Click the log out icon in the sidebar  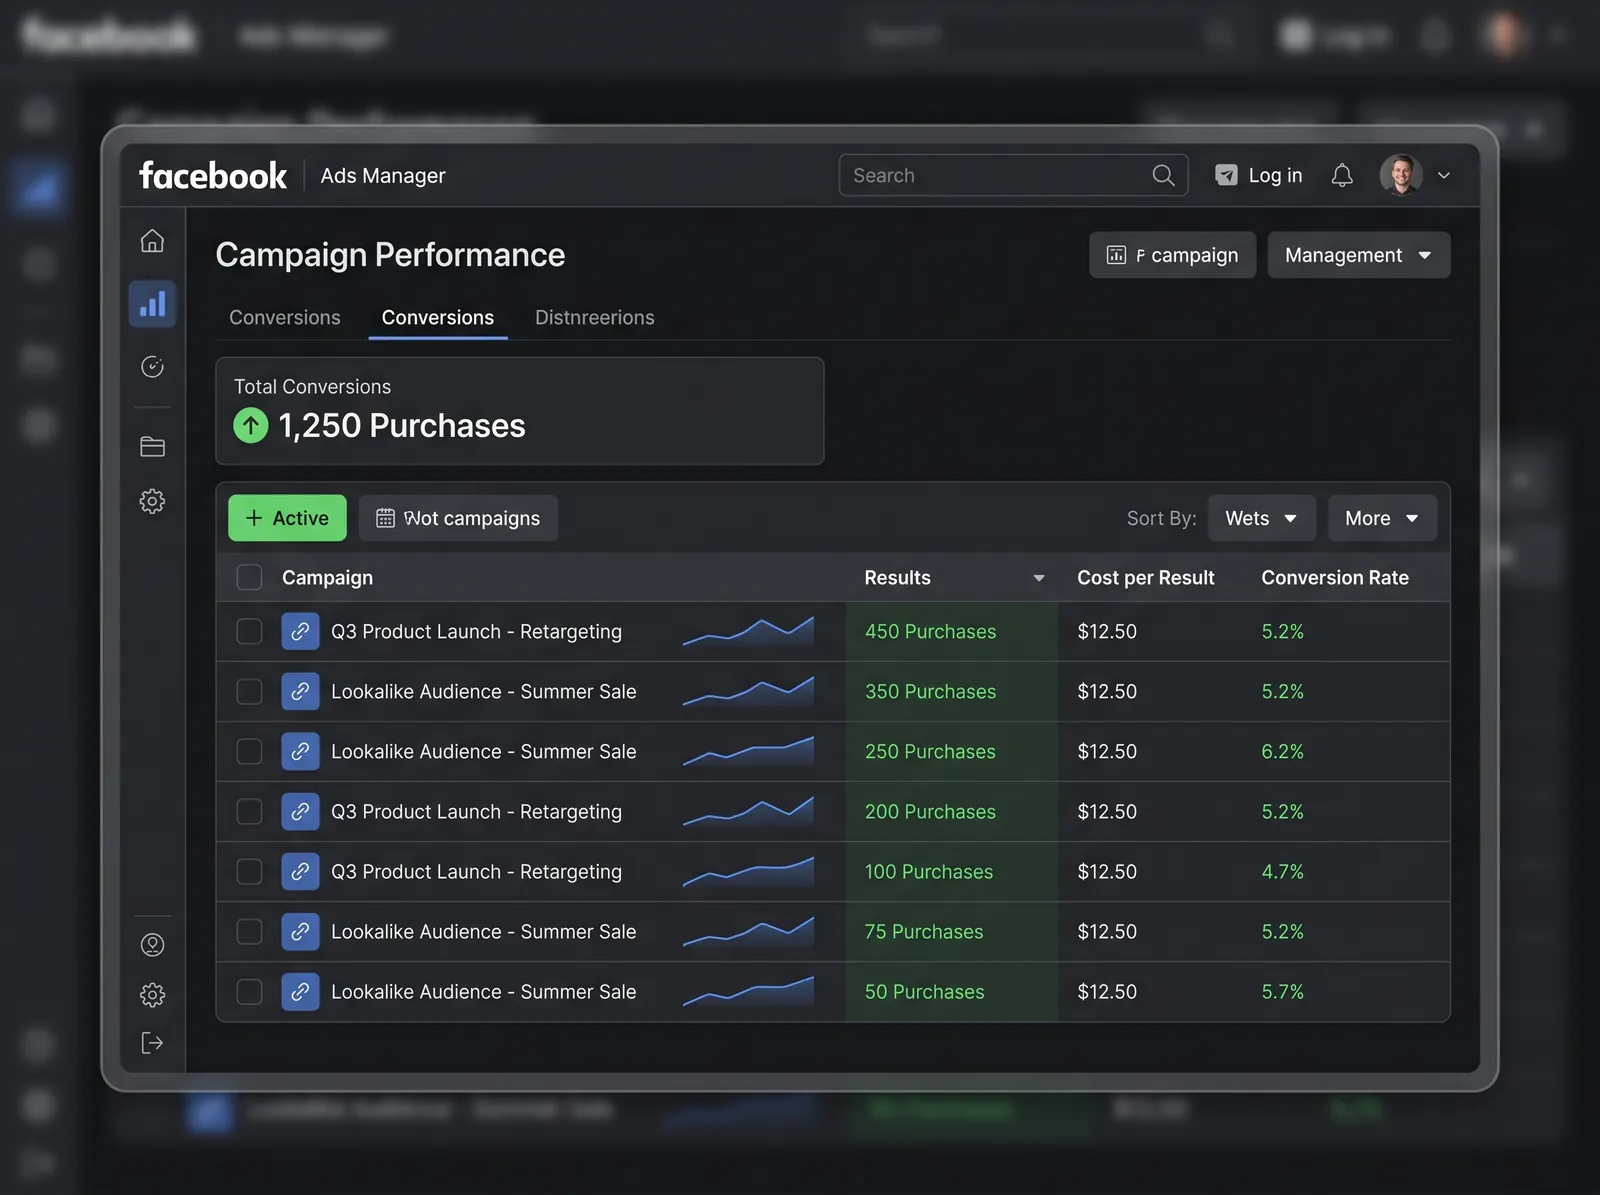point(152,1043)
